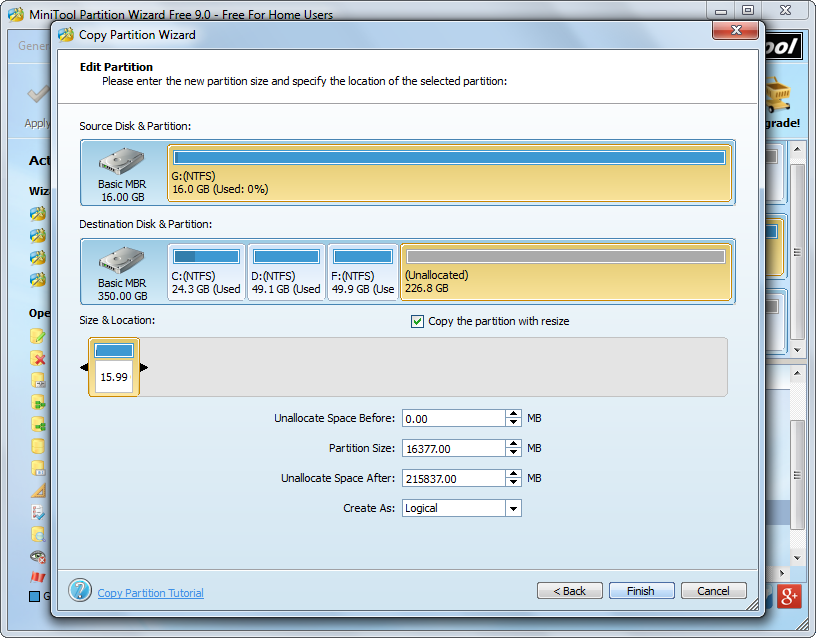The image size is (816, 638).
Task: Click the plain yellow disk icon in sidebar
Action: [37, 446]
